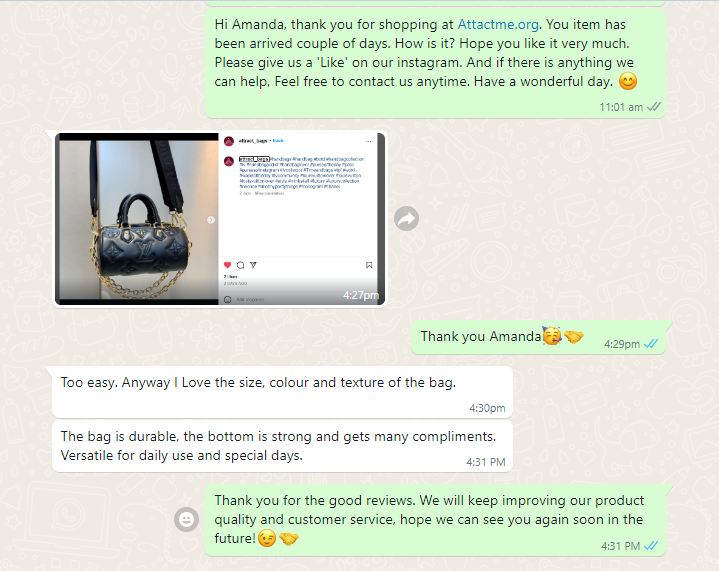Click the profile avatar in the post header
The height and width of the screenshot is (571, 719).
(229, 141)
